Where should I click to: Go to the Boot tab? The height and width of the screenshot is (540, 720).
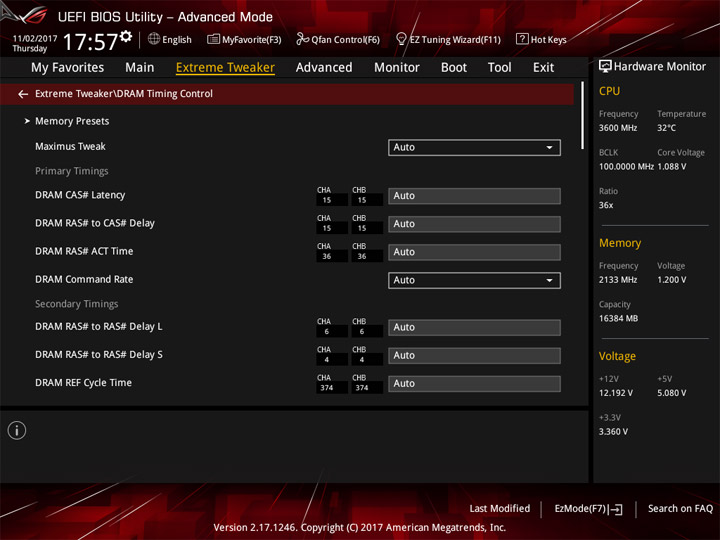(x=454, y=68)
